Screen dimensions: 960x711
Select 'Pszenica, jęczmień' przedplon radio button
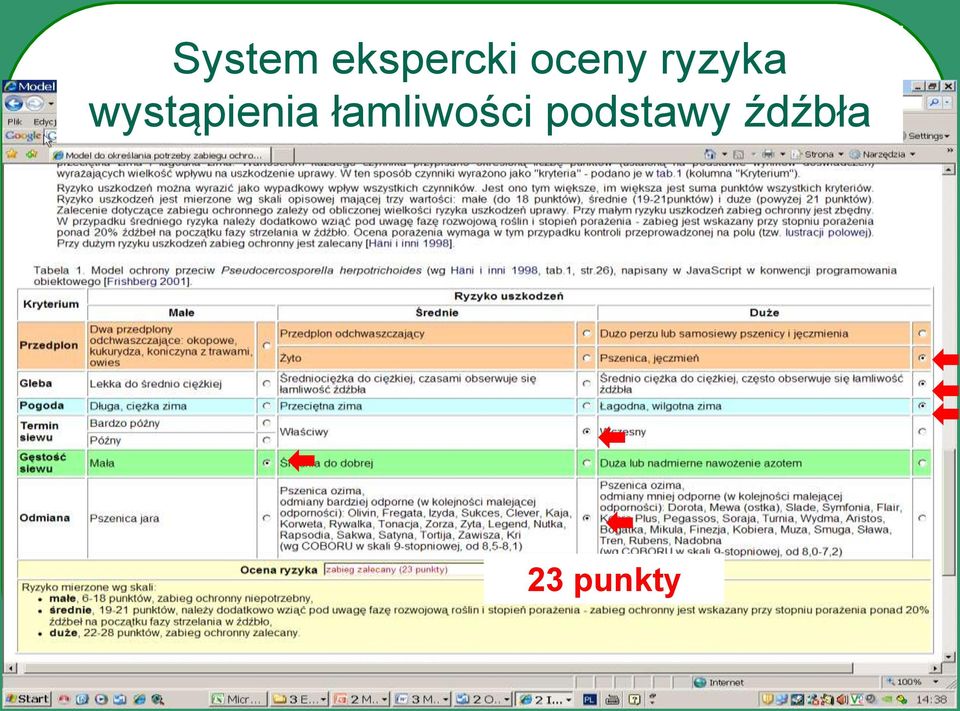tap(922, 358)
